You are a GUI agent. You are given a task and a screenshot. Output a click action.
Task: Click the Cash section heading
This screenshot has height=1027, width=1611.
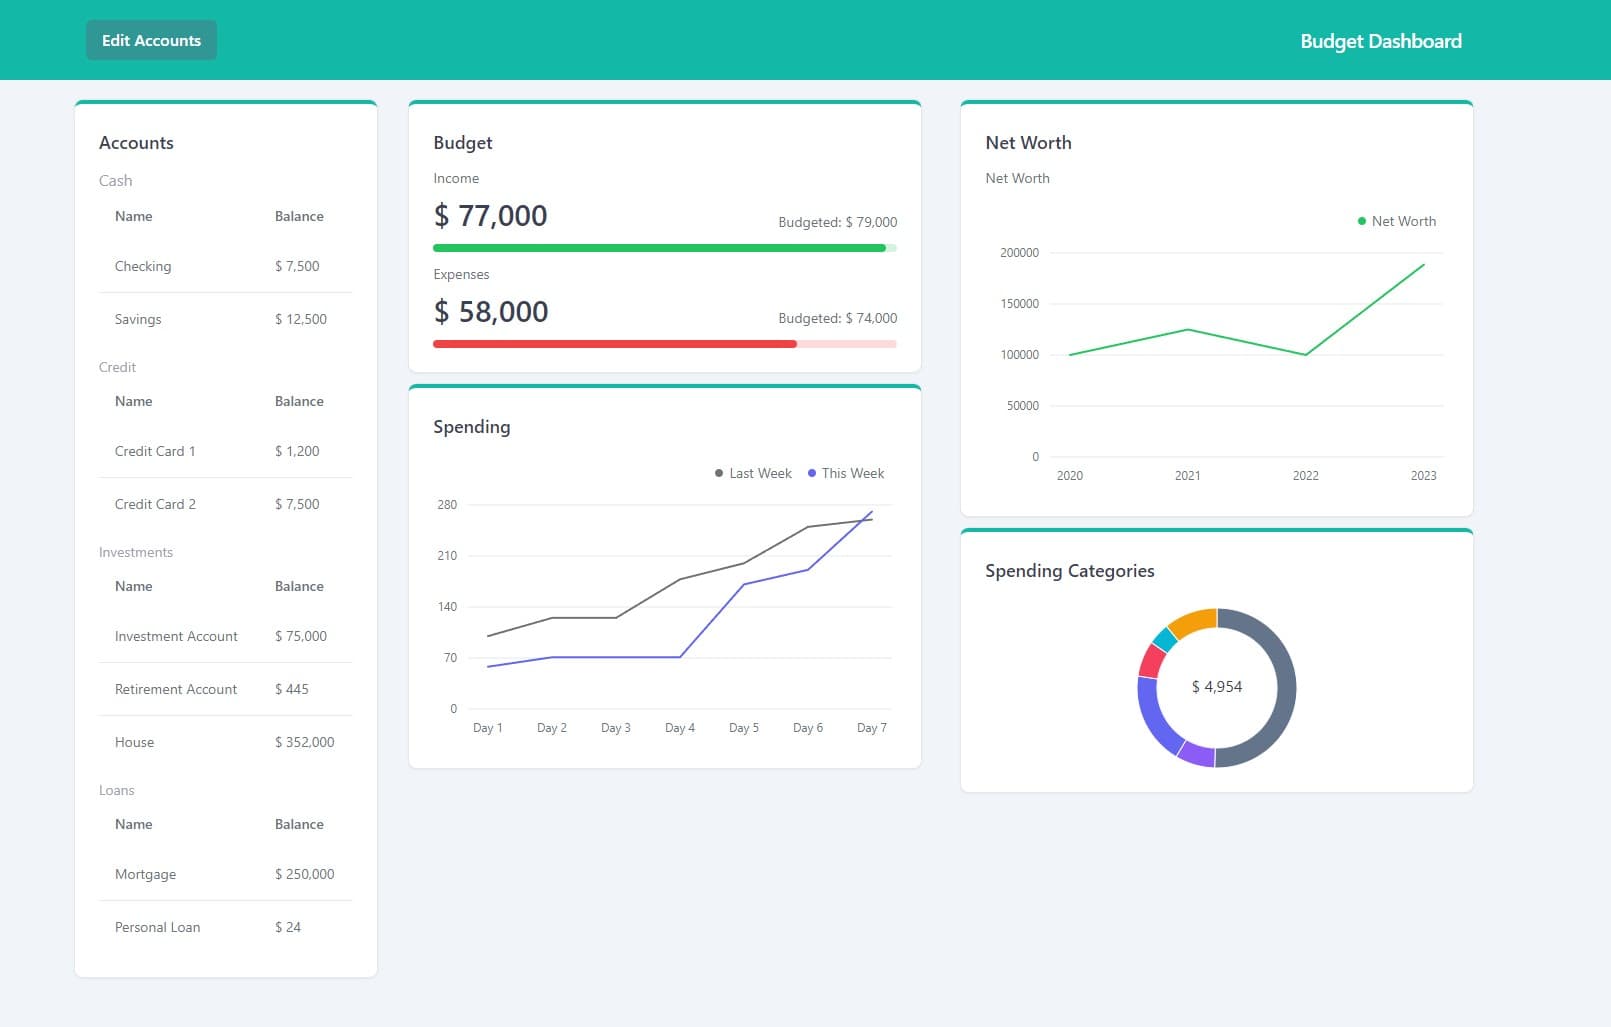[x=115, y=181]
